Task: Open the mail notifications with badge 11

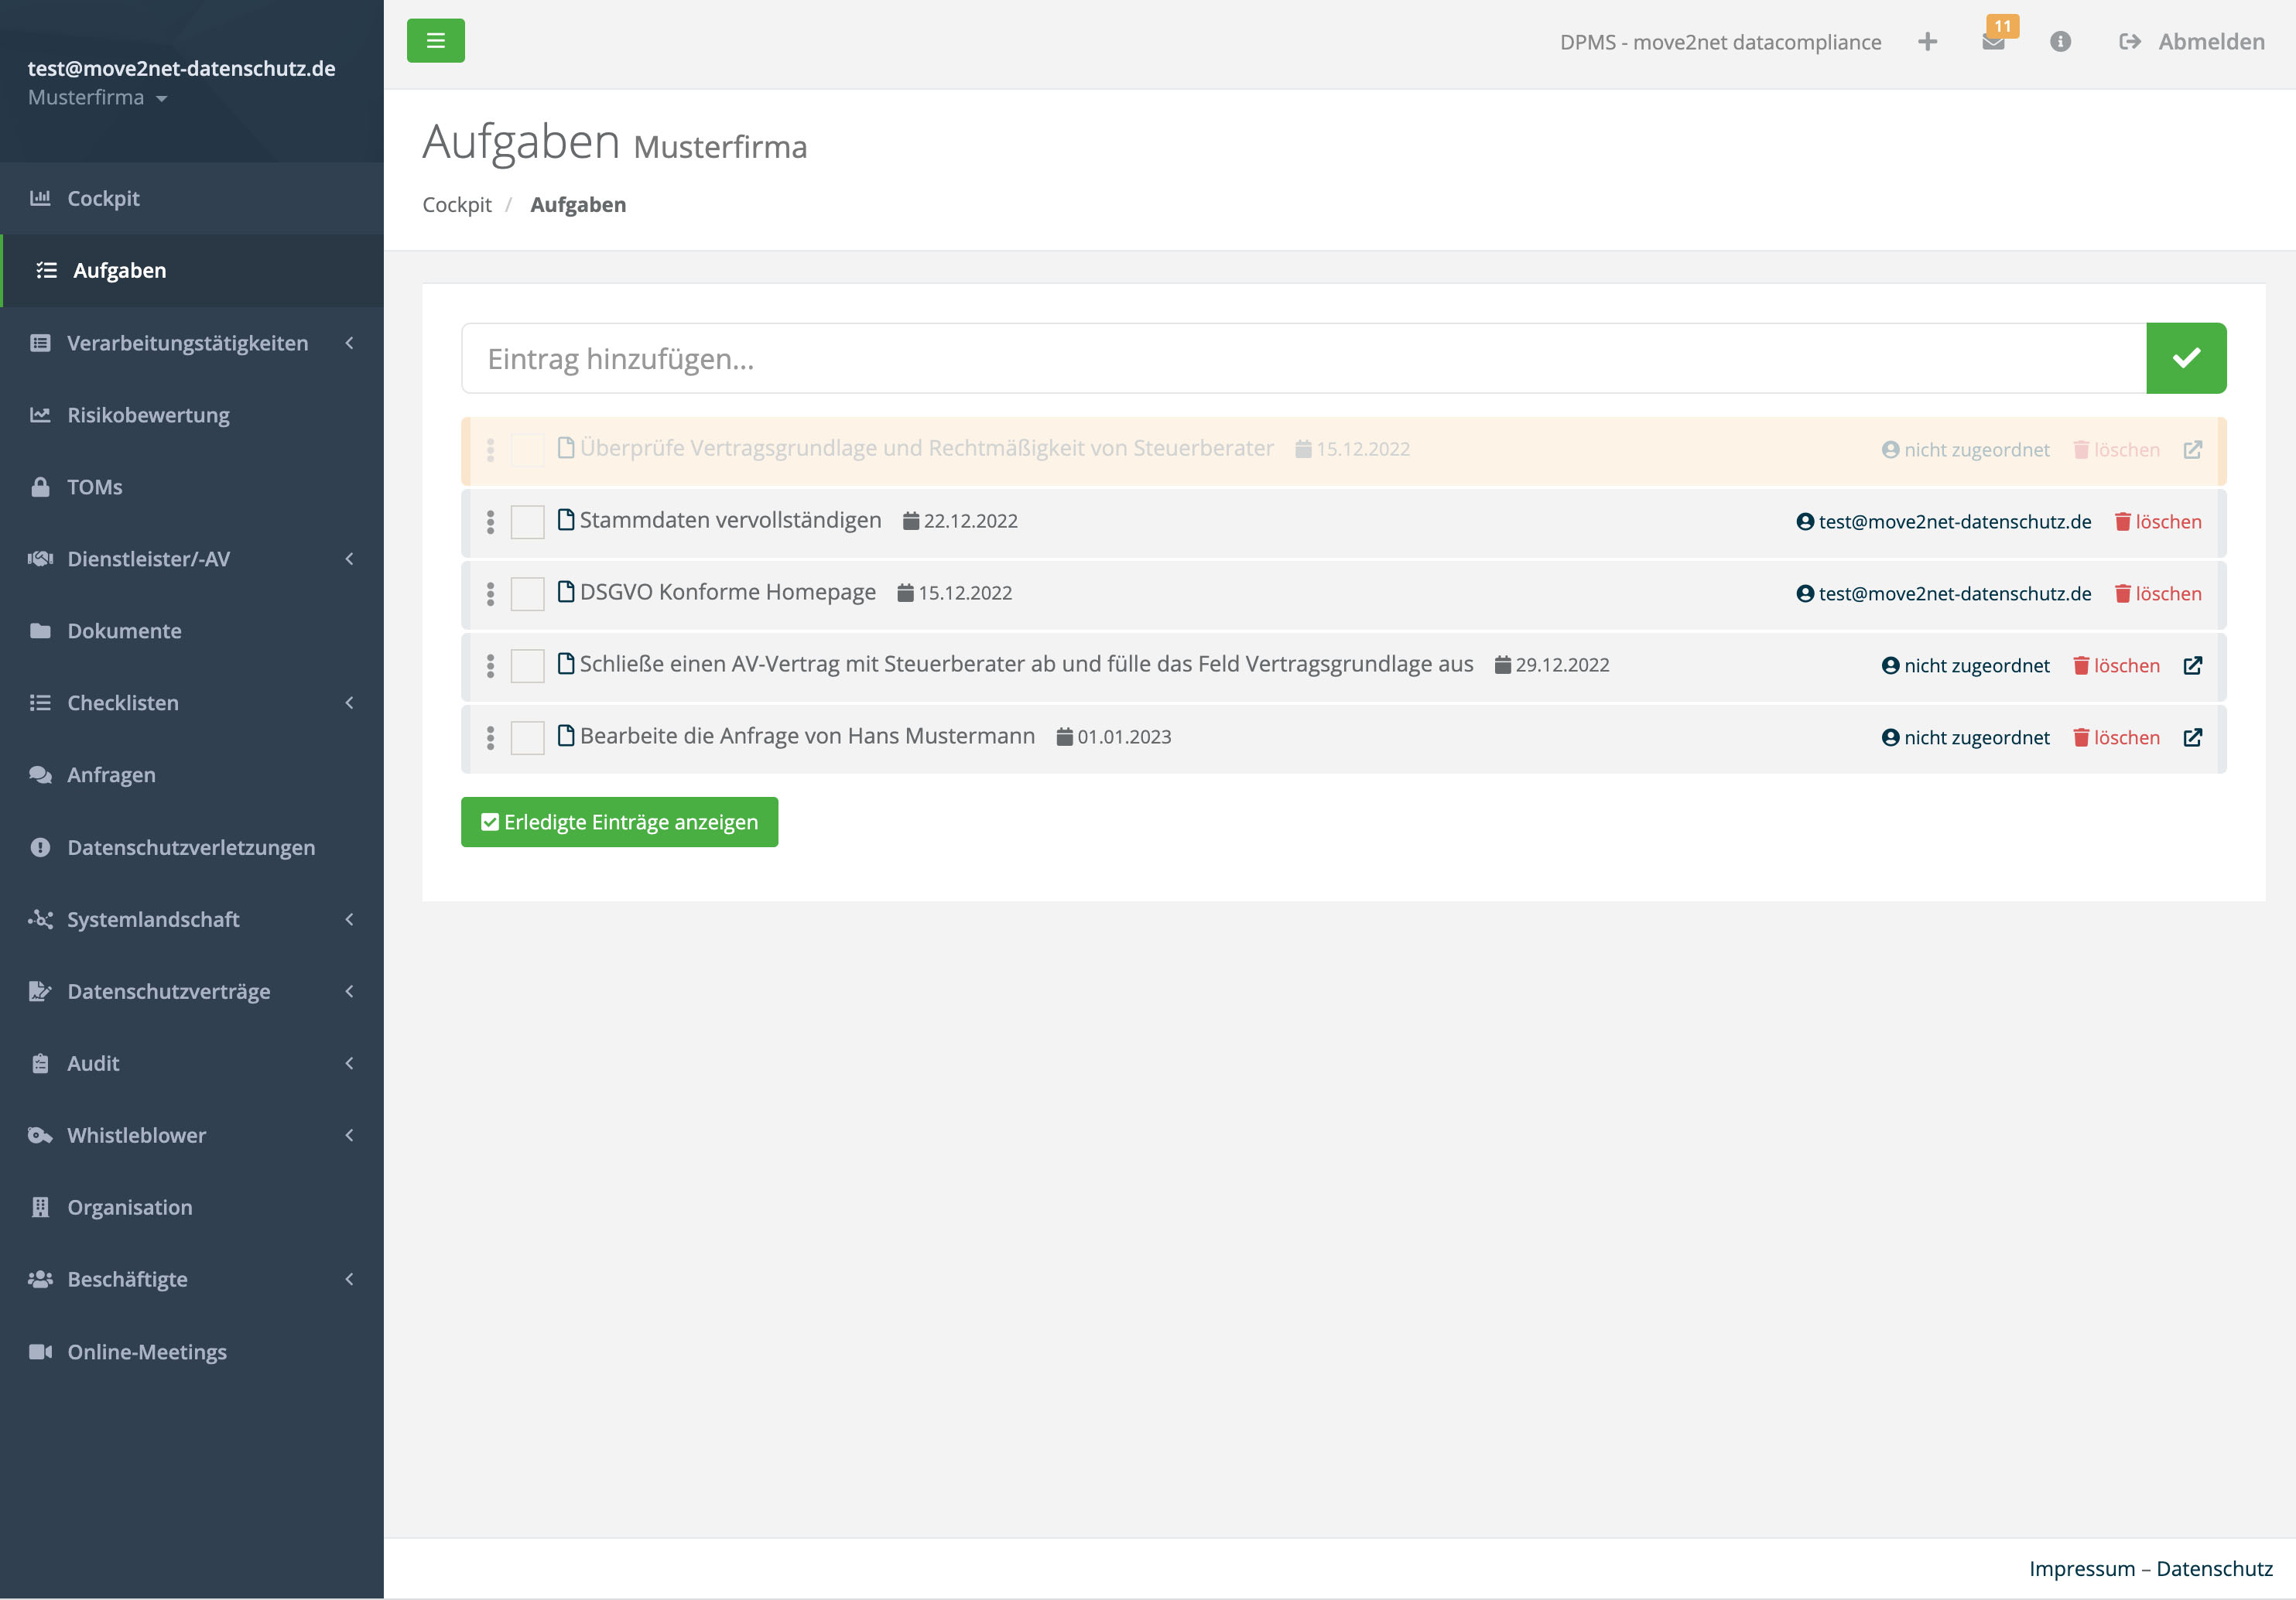Action: (1994, 41)
